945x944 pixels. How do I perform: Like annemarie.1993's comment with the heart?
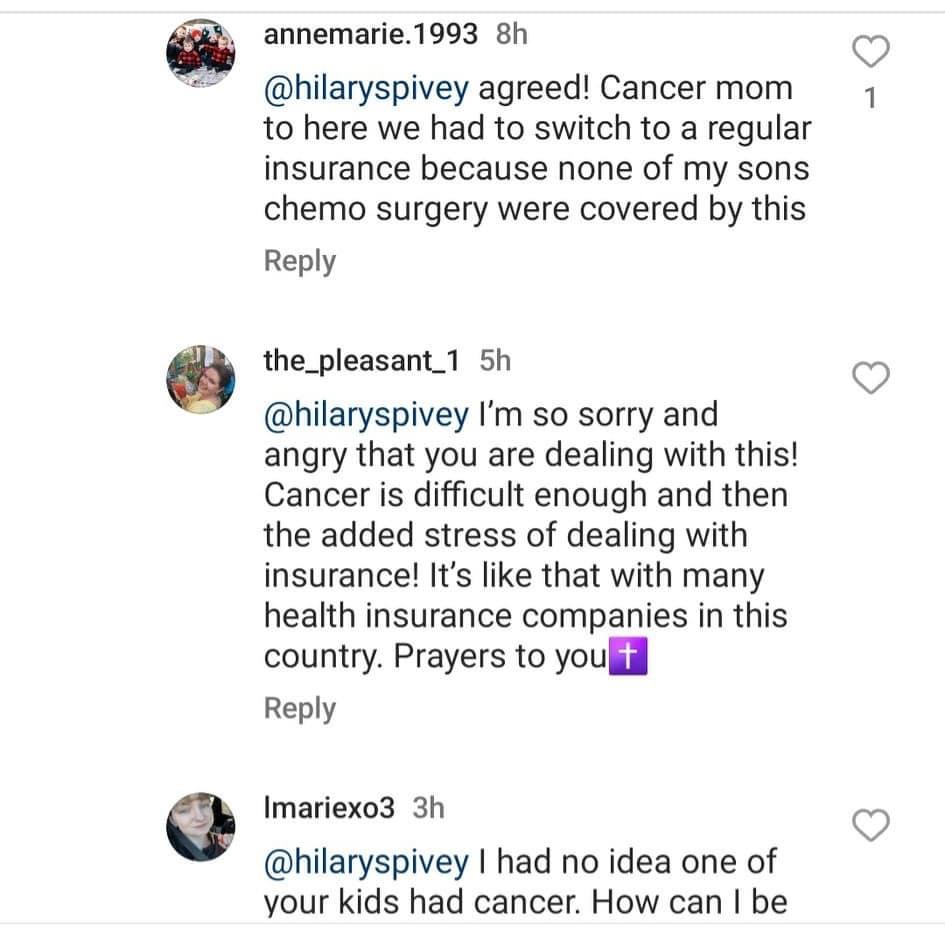tap(871, 52)
